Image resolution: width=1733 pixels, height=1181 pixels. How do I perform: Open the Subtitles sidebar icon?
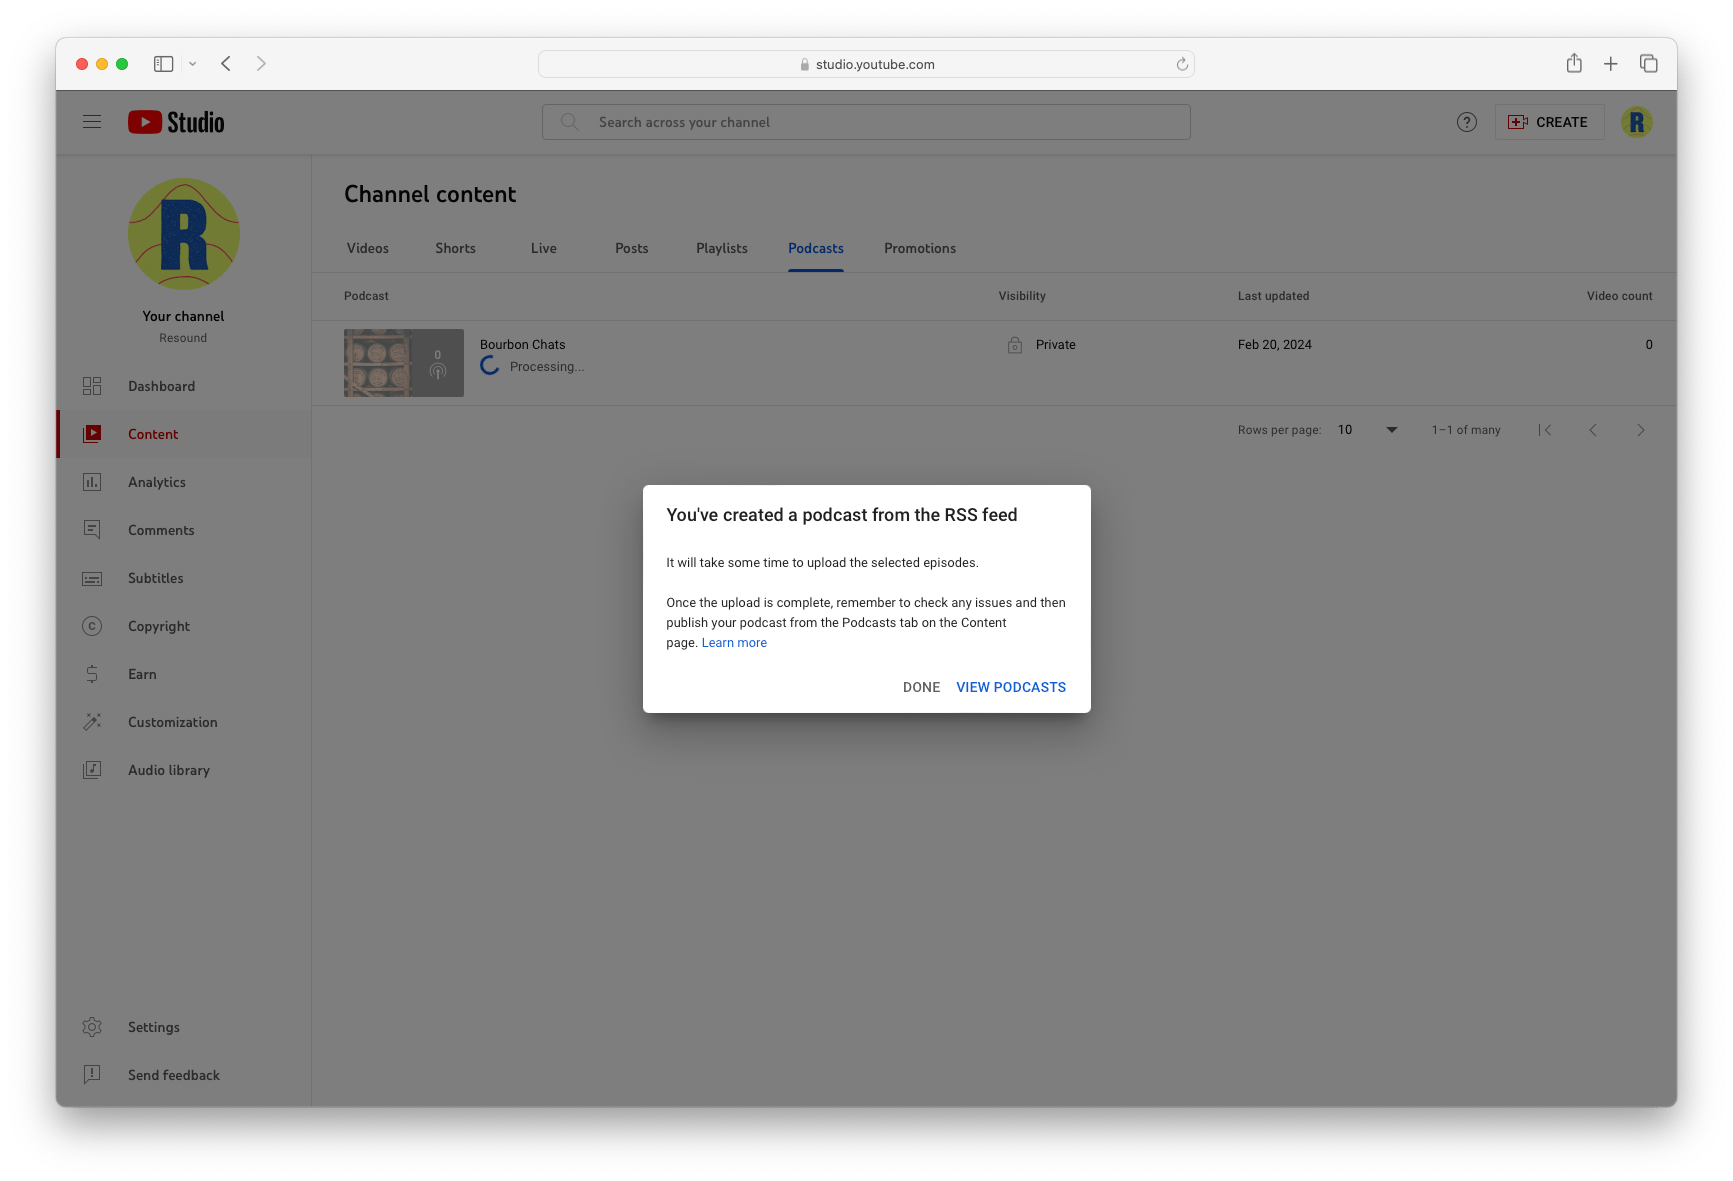[x=92, y=578]
